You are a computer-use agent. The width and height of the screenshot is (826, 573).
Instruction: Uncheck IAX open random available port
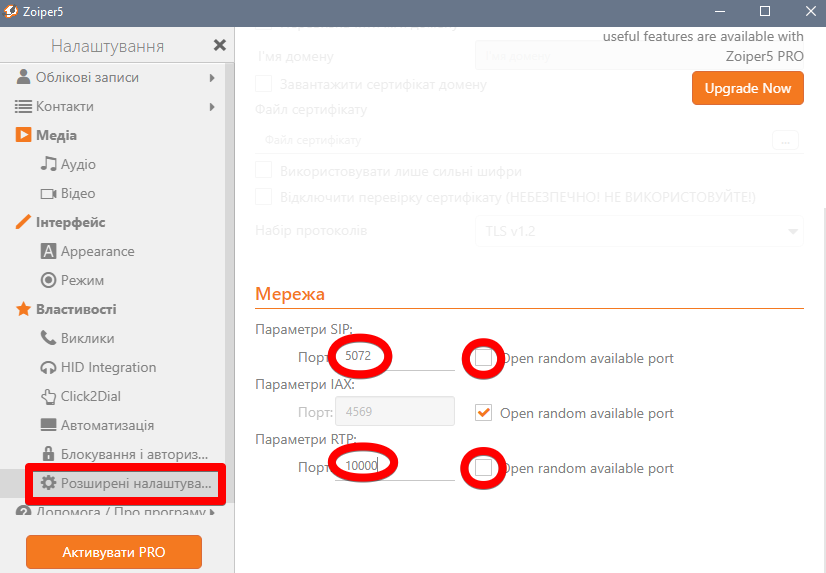point(484,413)
